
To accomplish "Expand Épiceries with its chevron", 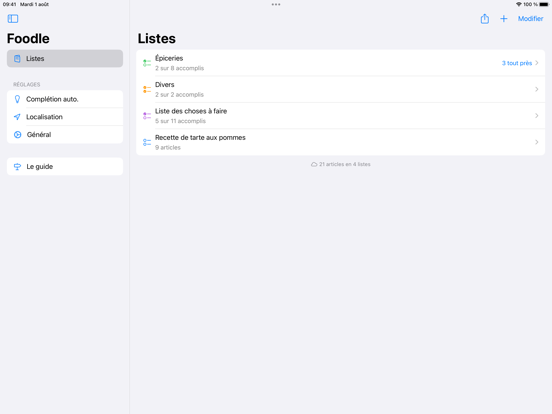I will (537, 63).
